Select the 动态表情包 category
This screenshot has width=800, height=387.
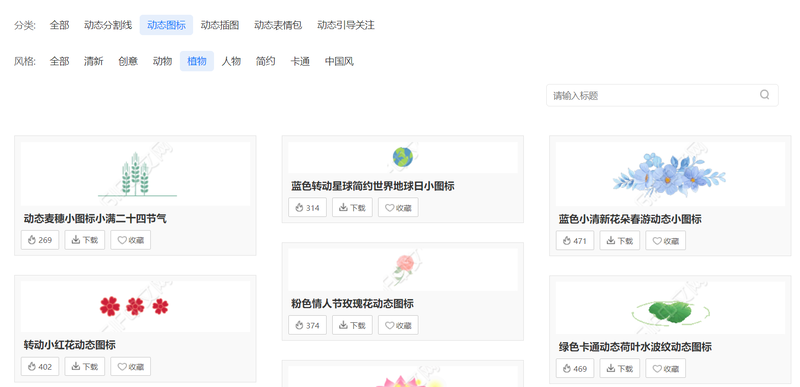click(x=278, y=25)
